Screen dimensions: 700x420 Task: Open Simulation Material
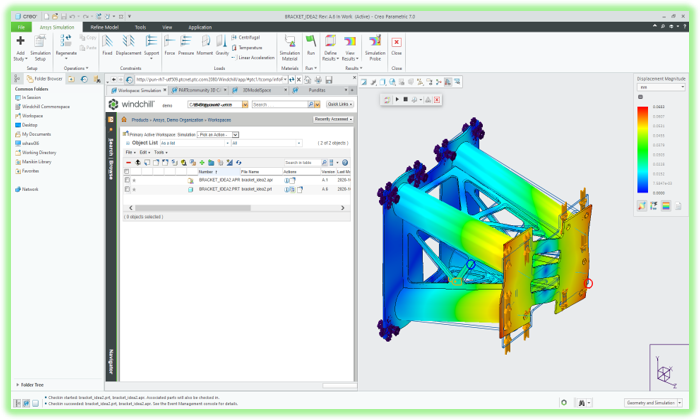290,48
